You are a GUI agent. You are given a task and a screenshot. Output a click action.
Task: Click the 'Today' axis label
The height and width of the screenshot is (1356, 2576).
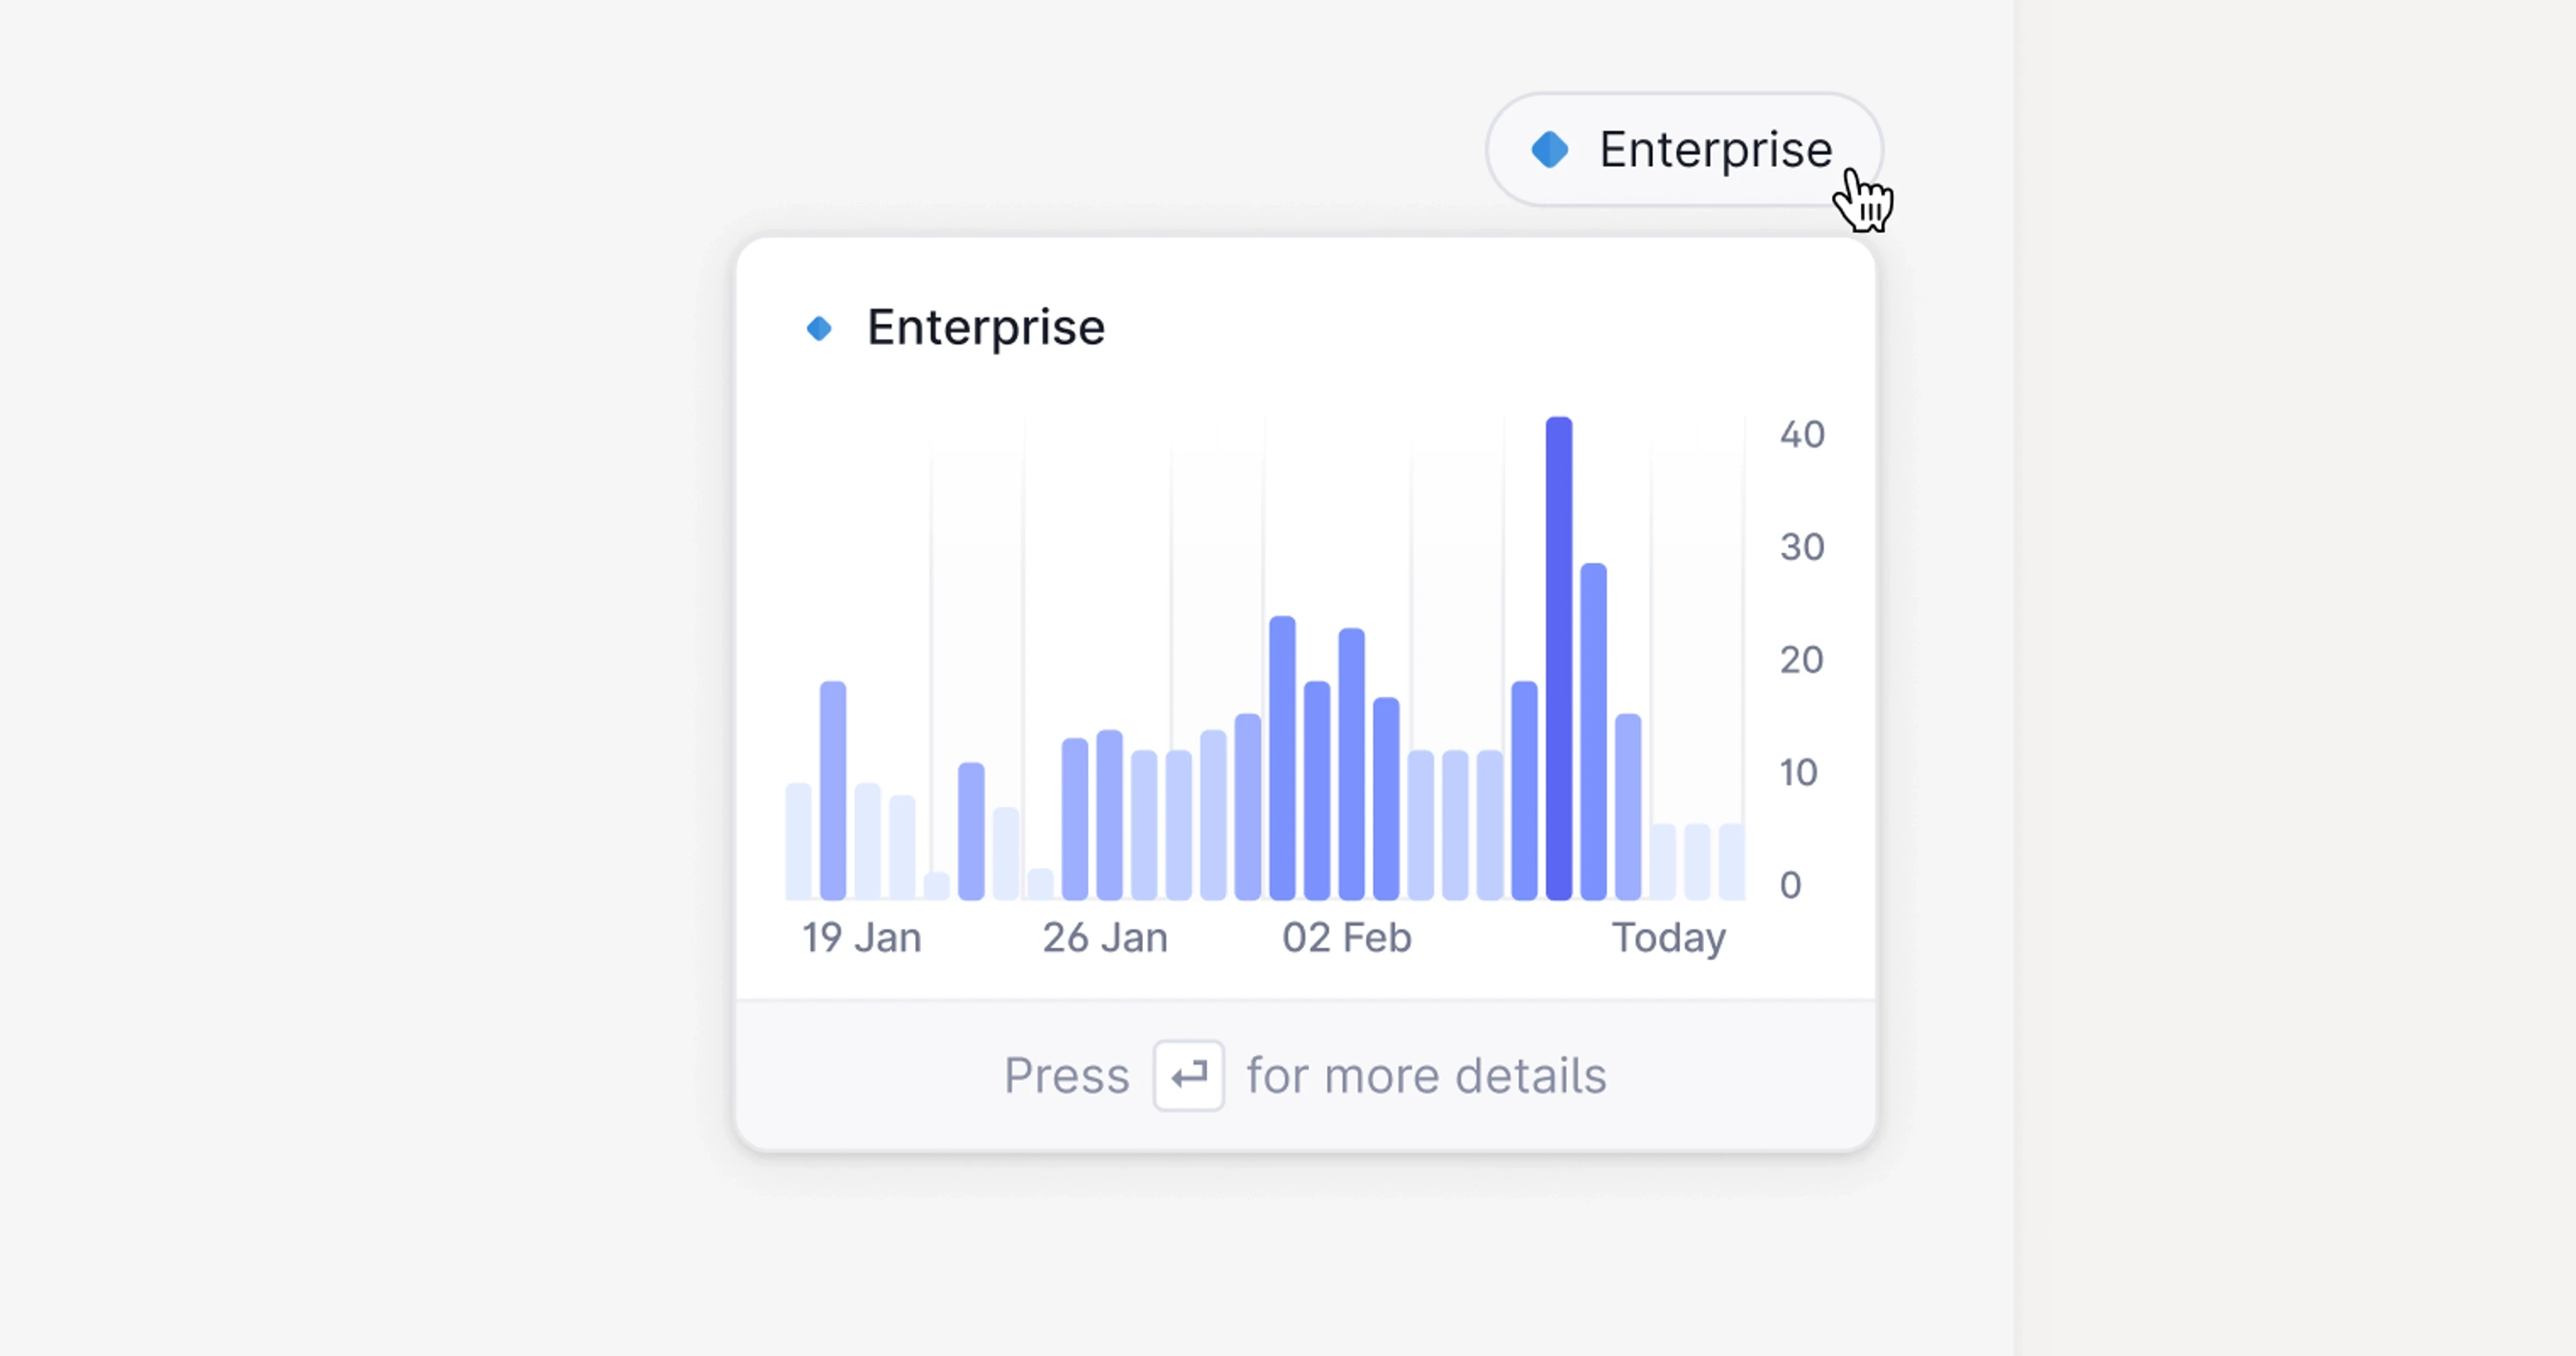coord(1669,939)
